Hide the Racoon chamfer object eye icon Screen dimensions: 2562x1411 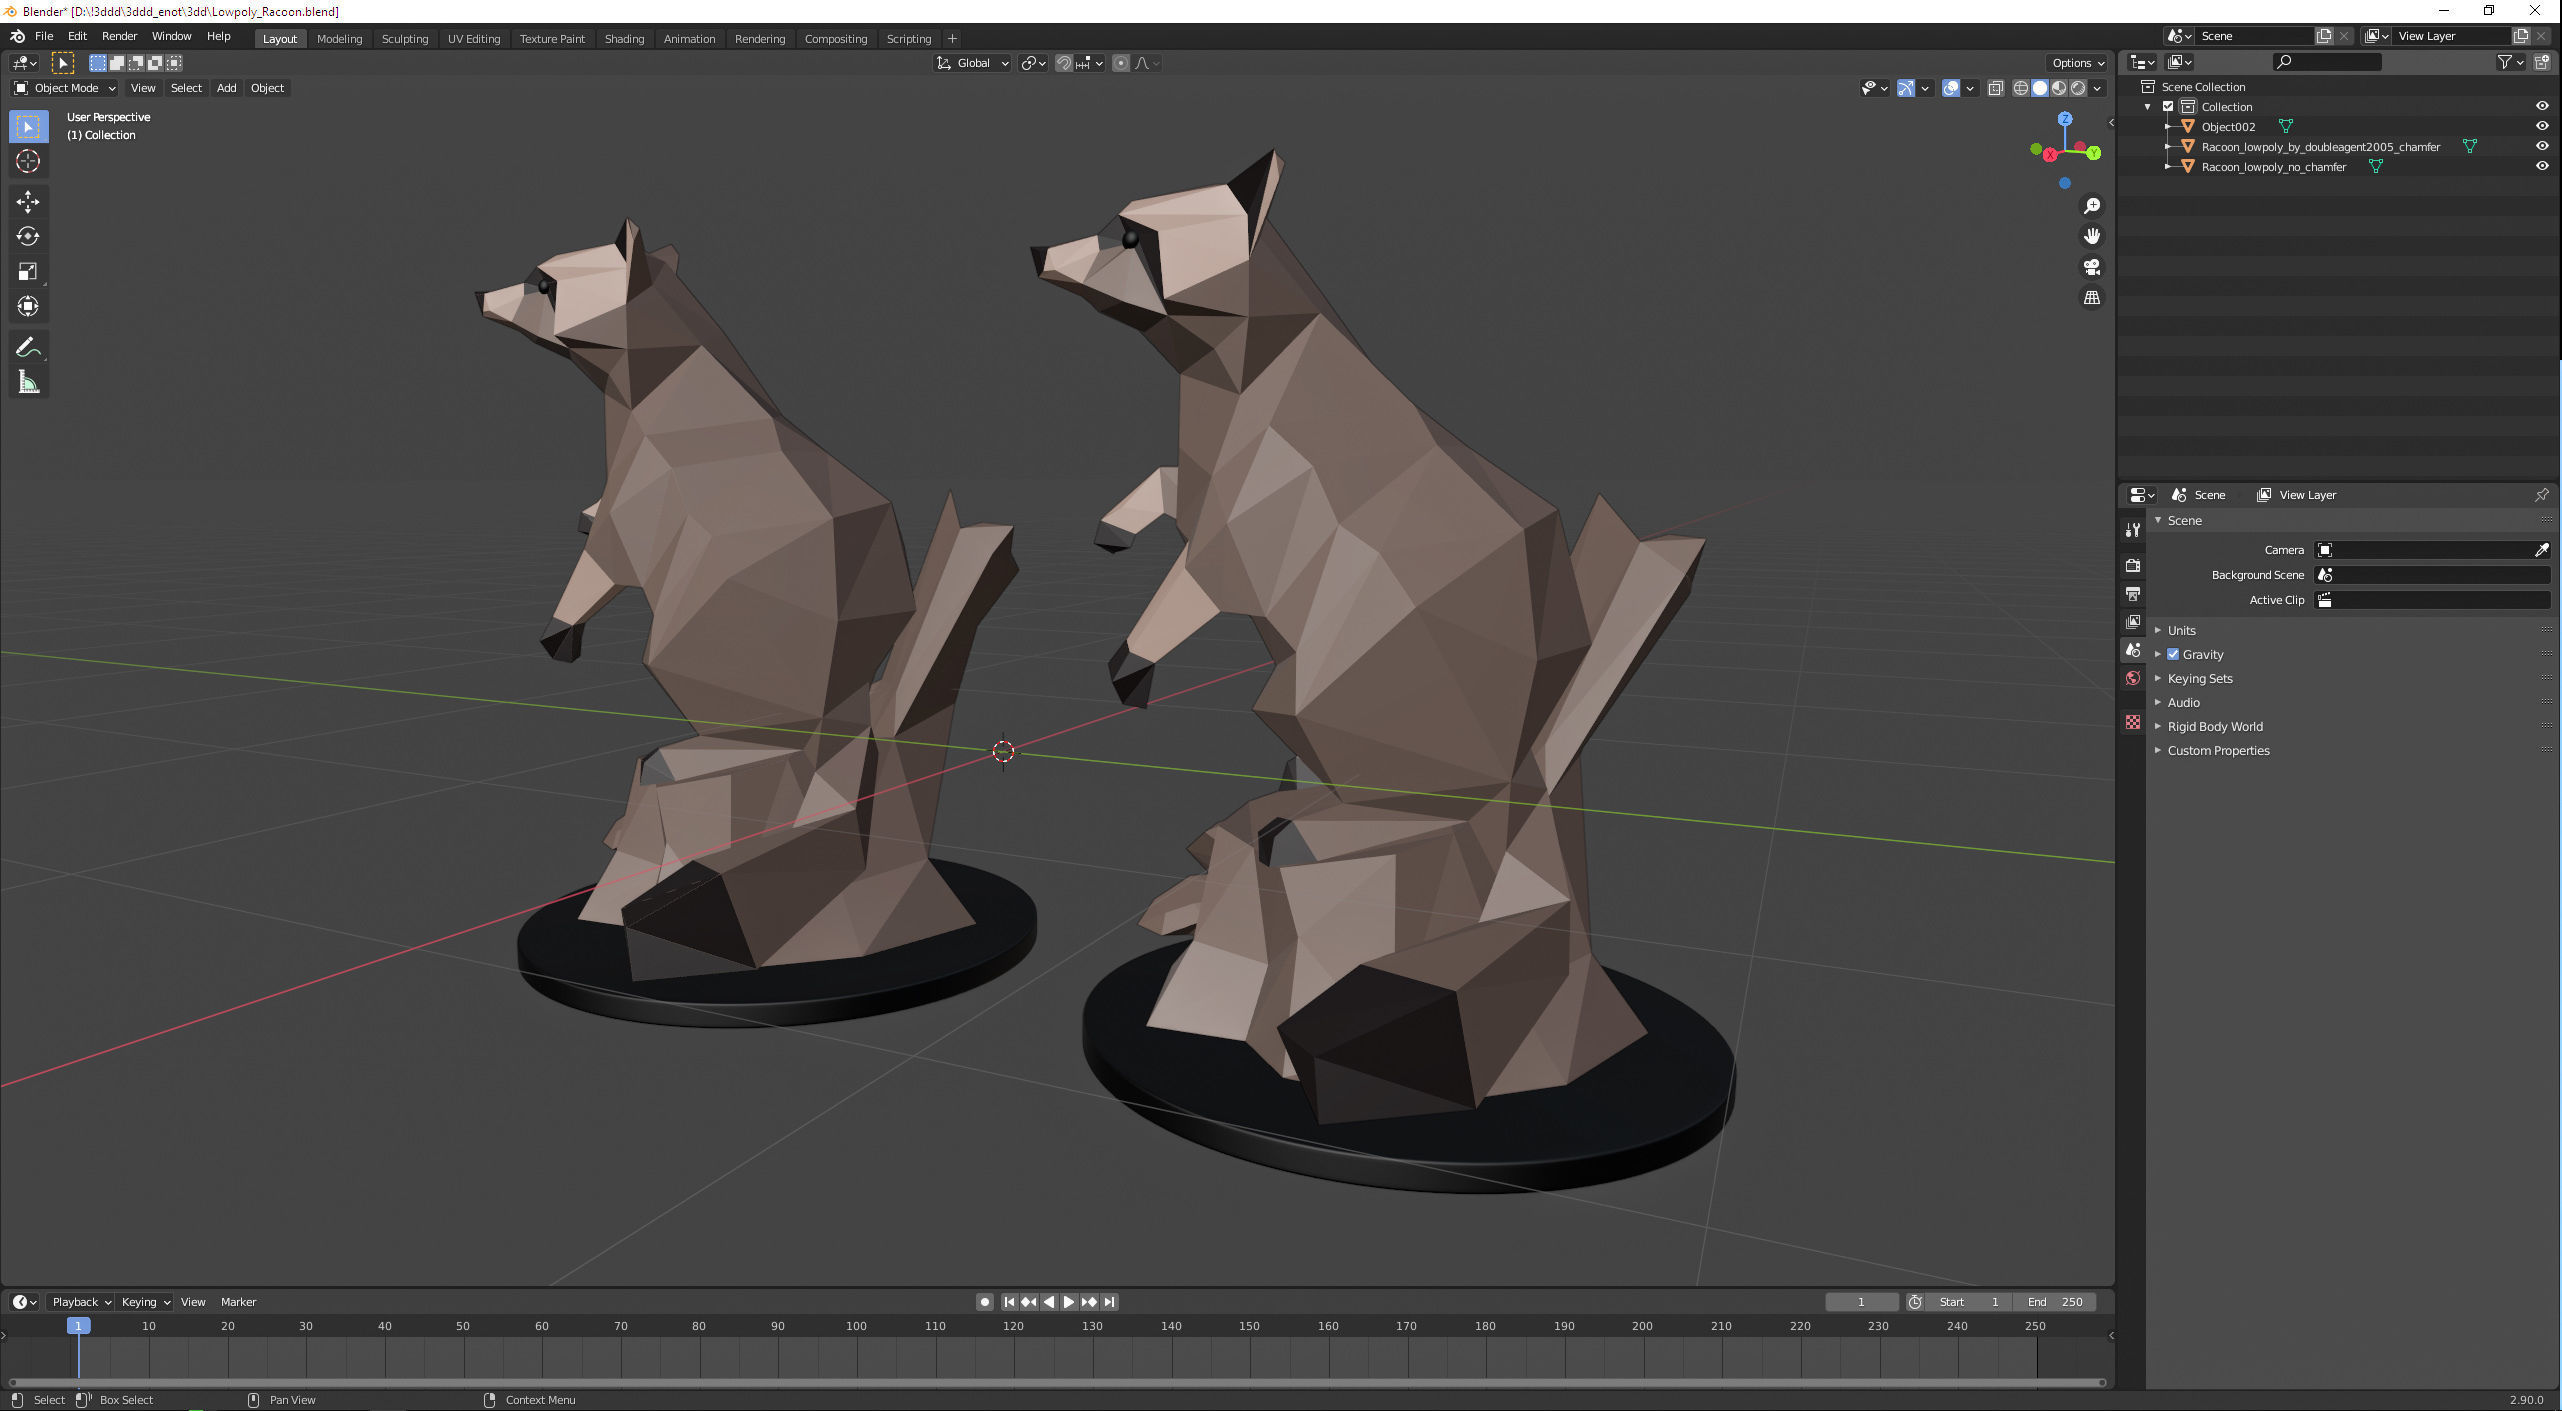click(2541, 146)
